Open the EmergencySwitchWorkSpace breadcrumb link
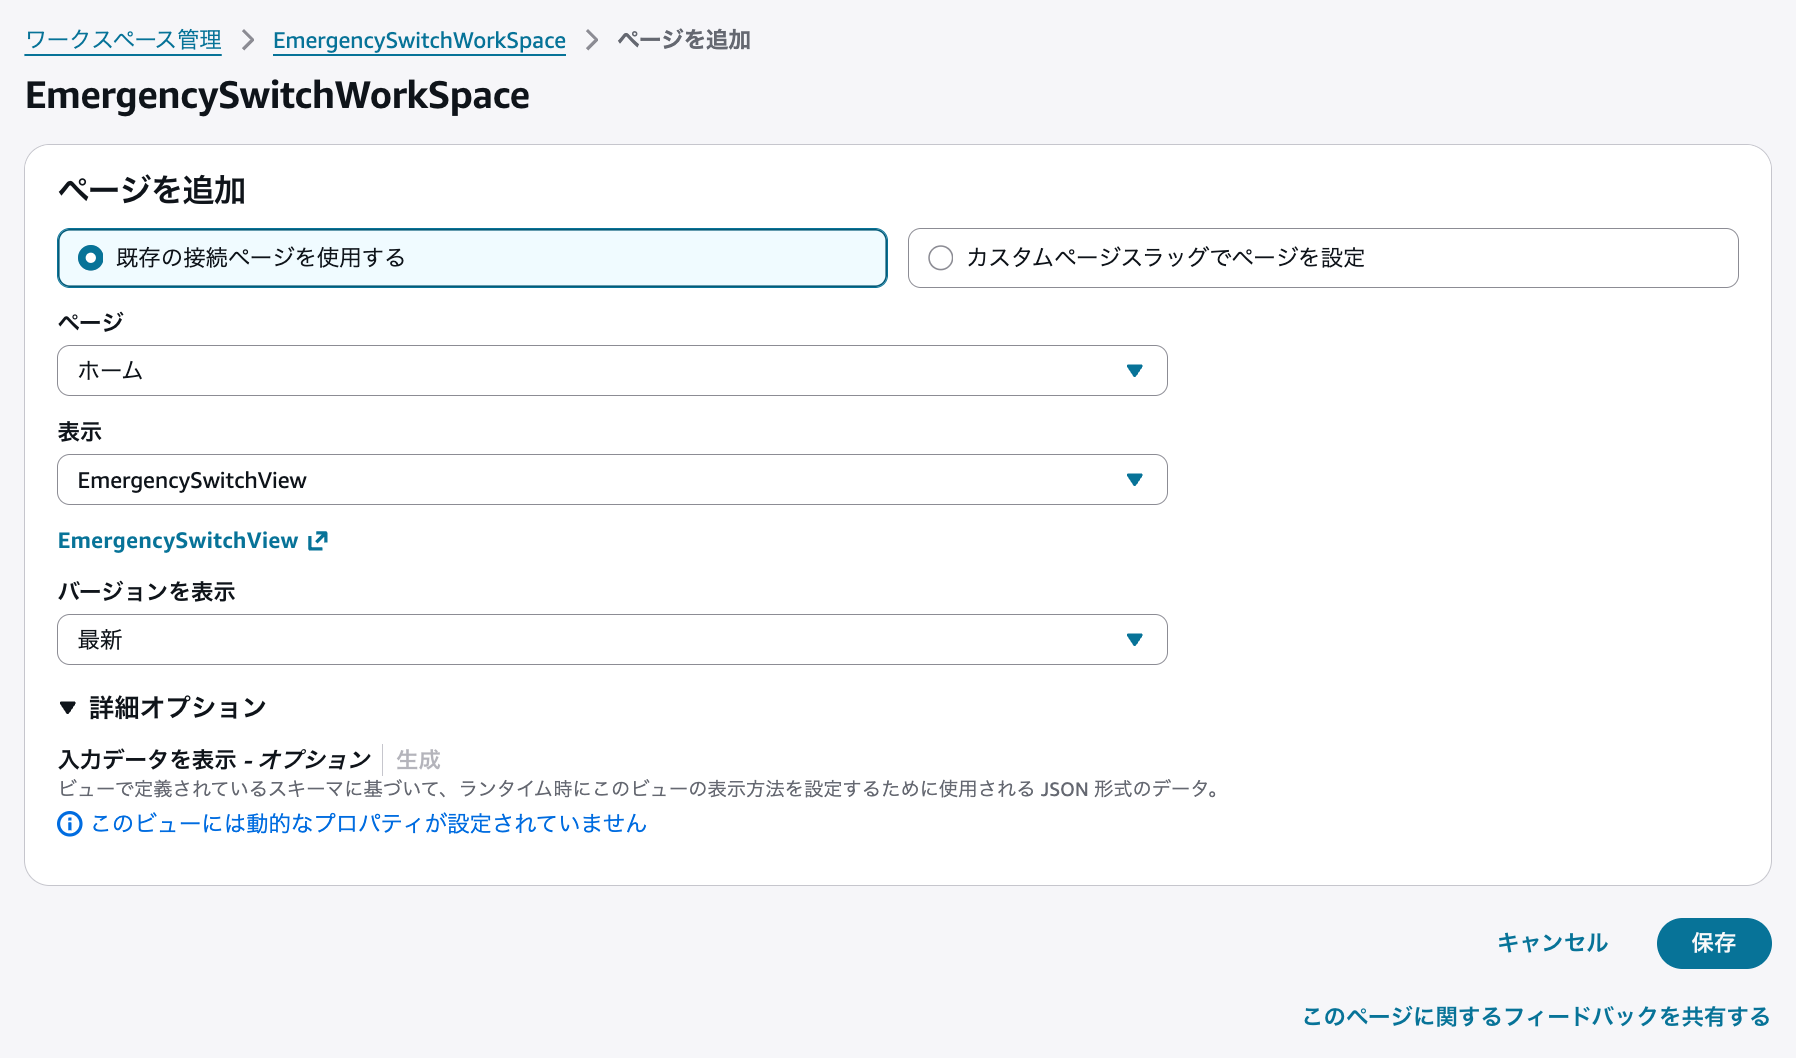The width and height of the screenshot is (1796, 1058). coord(418,40)
